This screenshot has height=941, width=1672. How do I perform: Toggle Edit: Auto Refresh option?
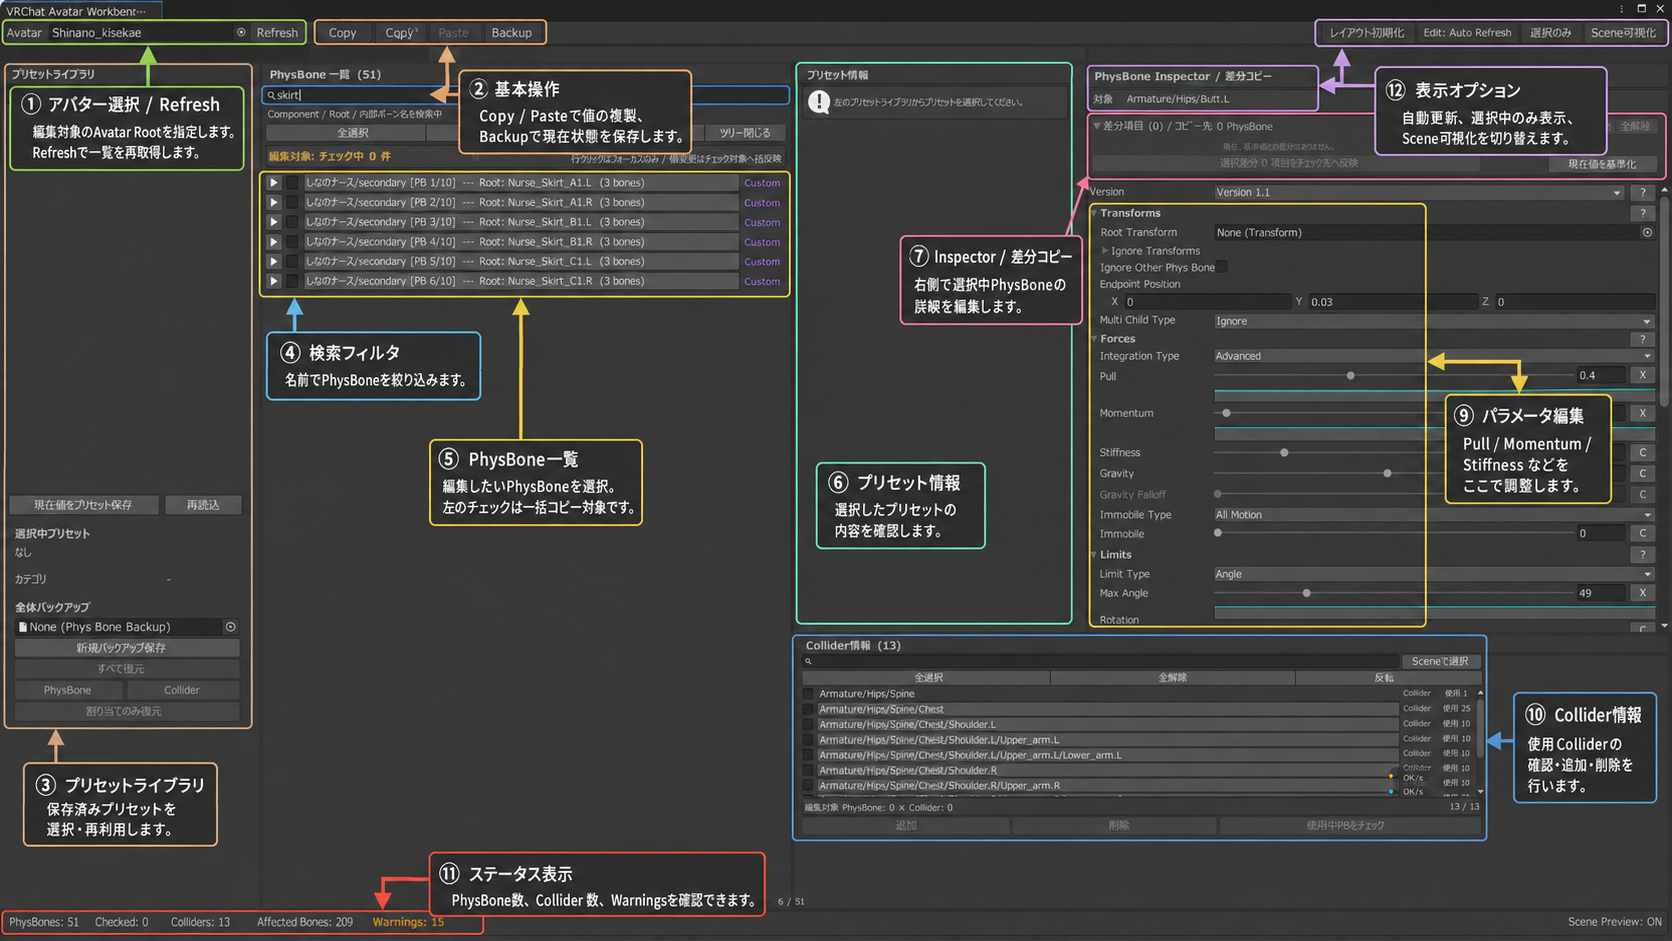click(x=1467, y=33)
